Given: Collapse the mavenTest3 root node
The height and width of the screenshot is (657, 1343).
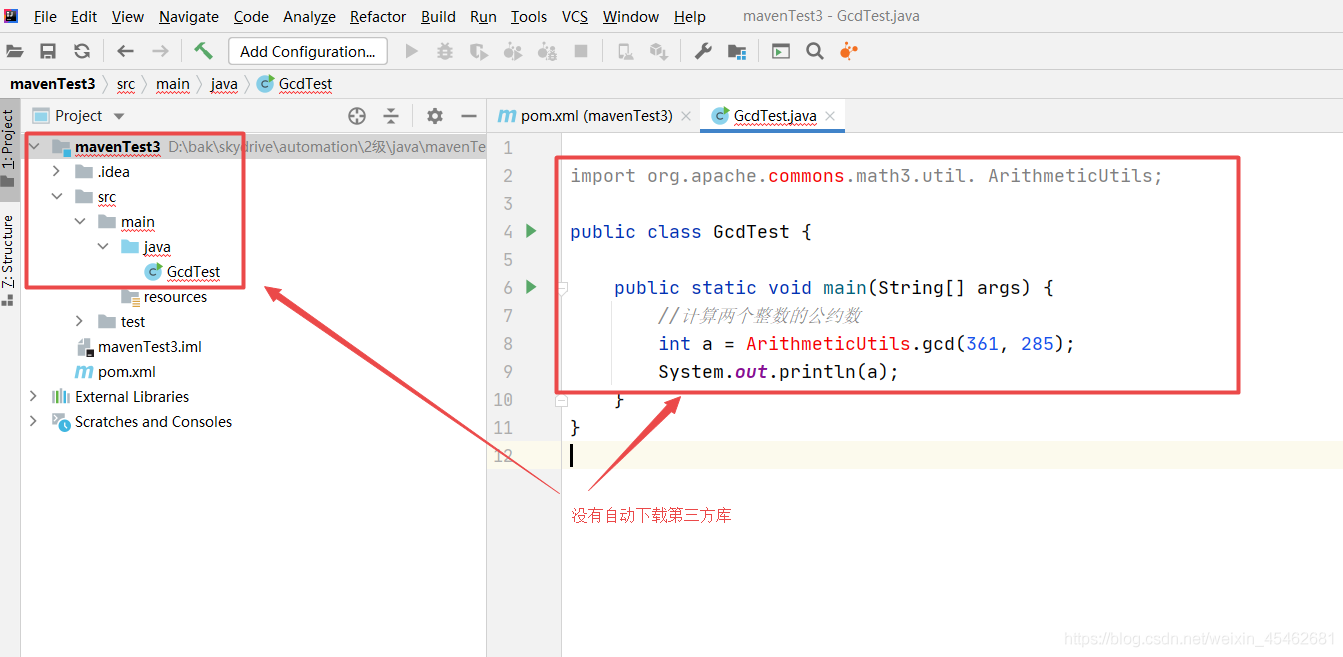Looking at the screenshot, I should tap(35, 147).
